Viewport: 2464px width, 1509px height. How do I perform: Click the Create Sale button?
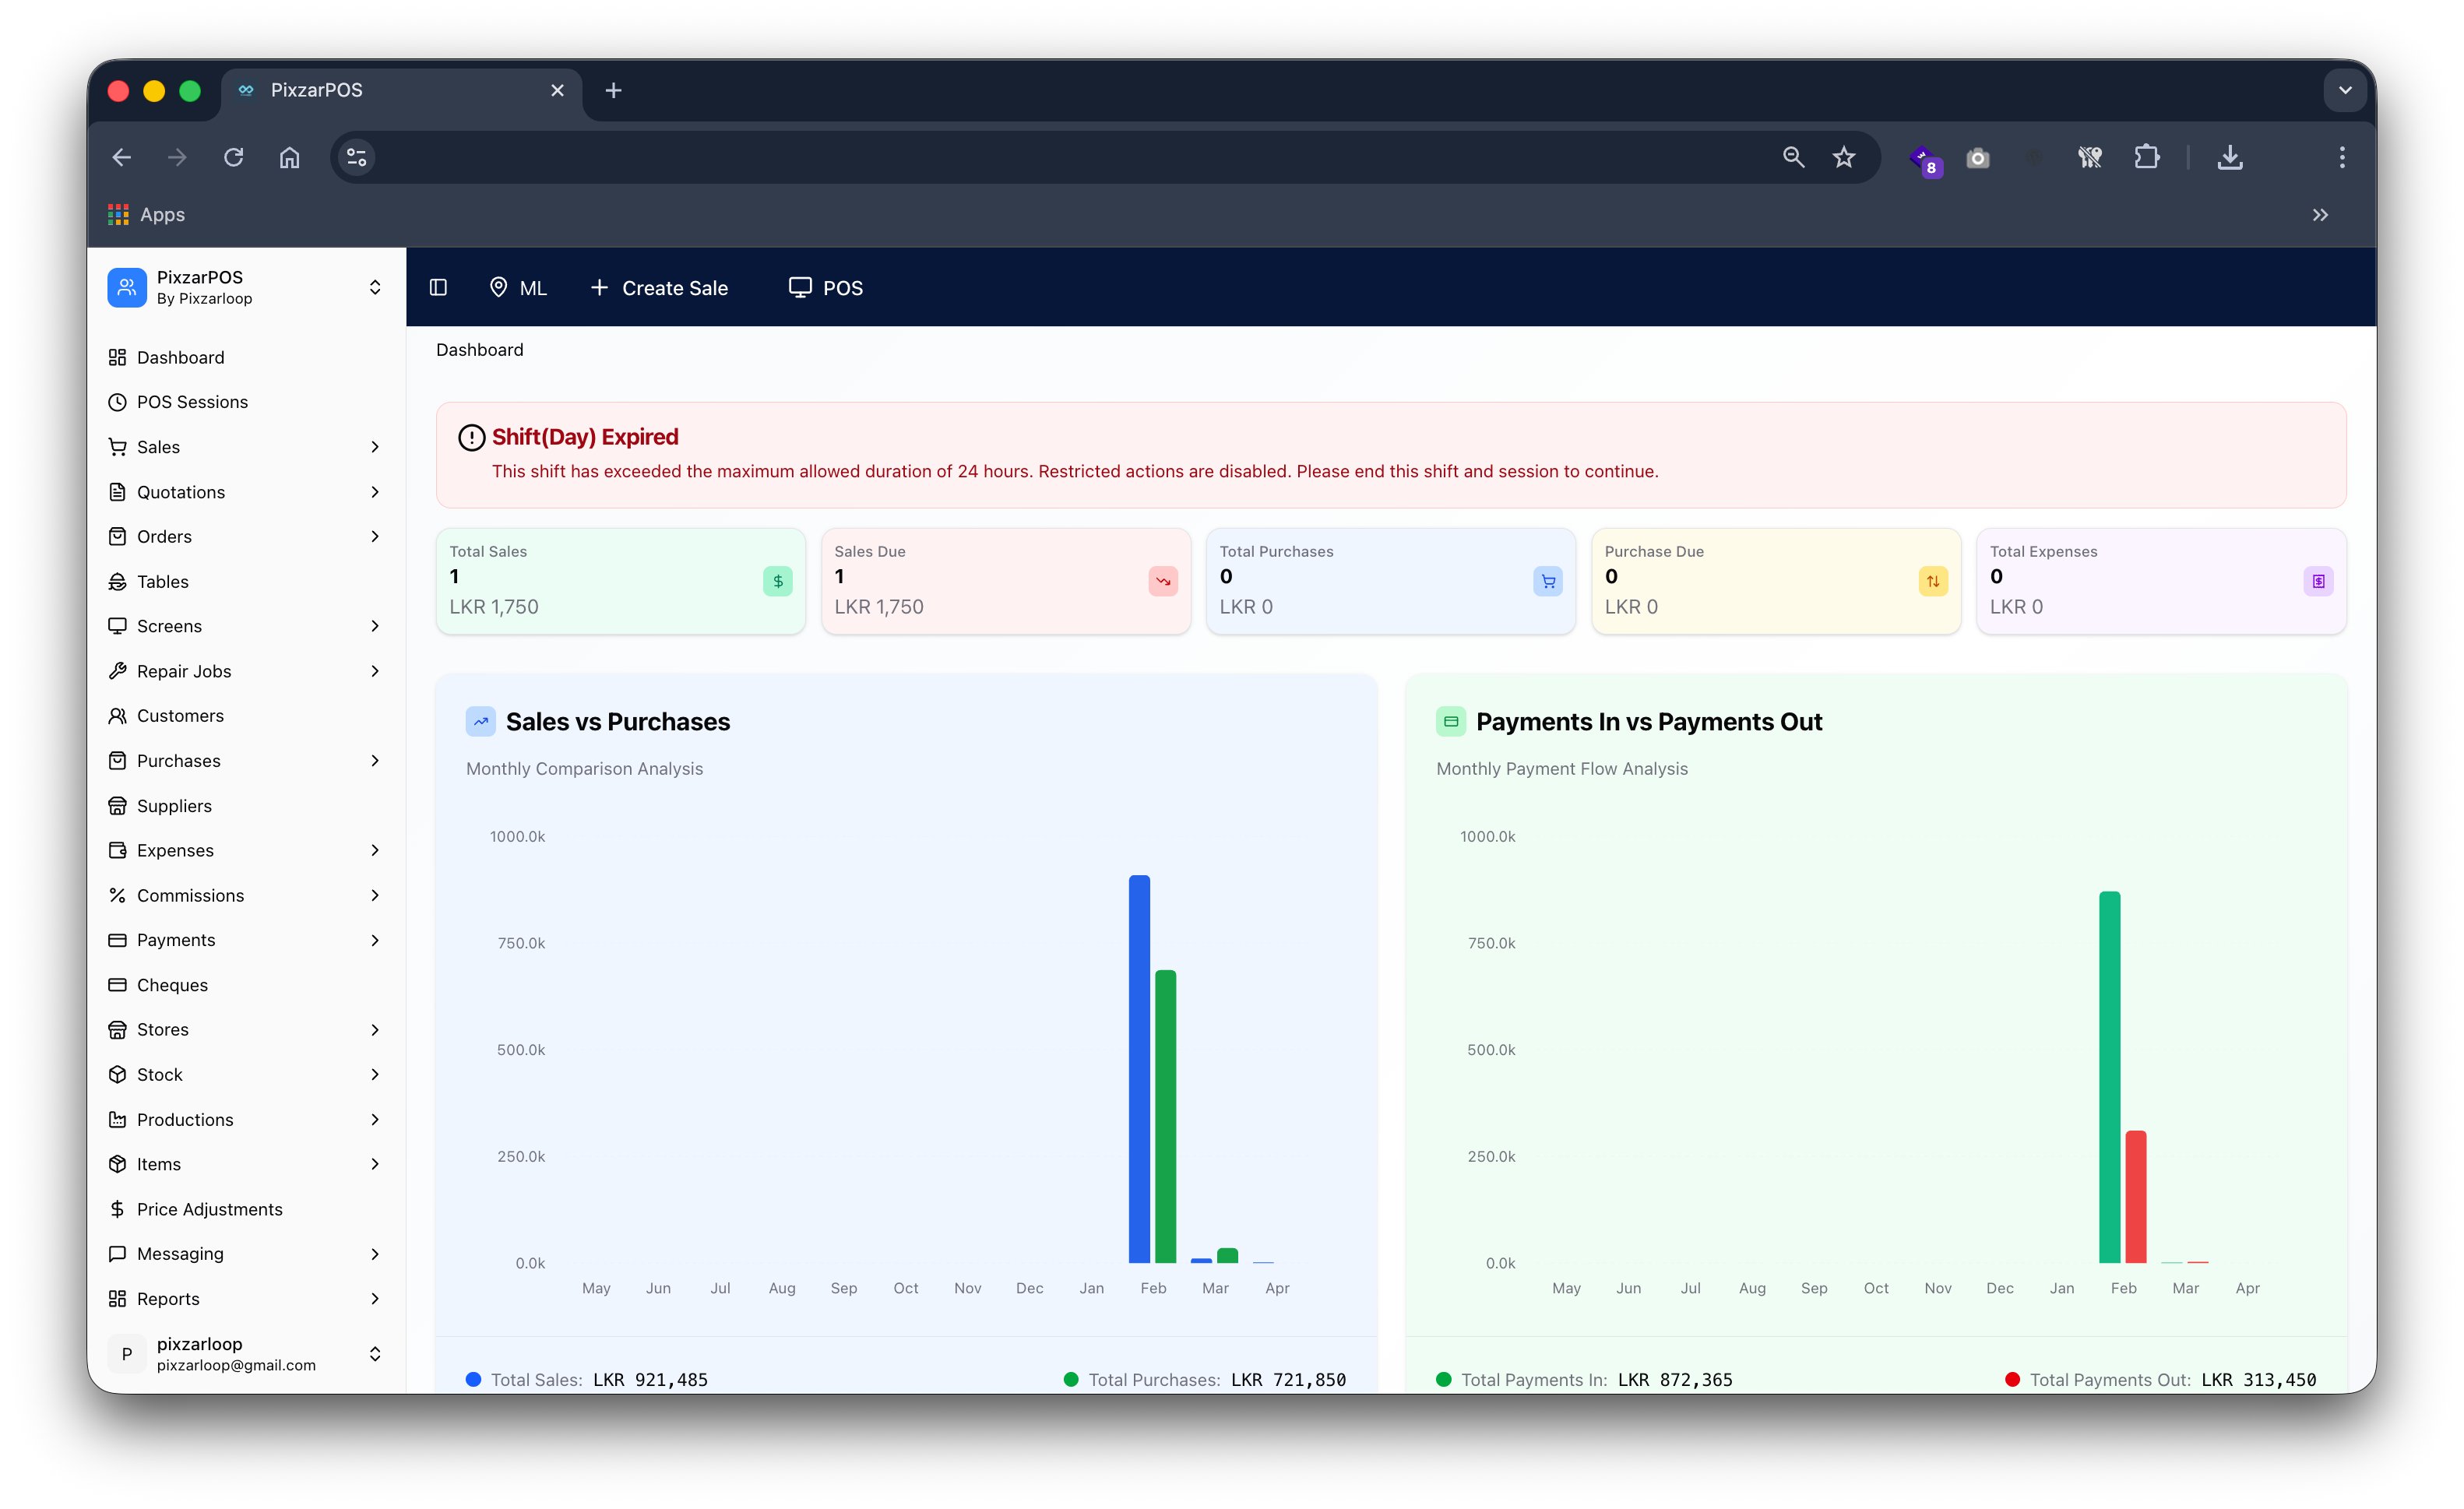[x=660, y=287]
